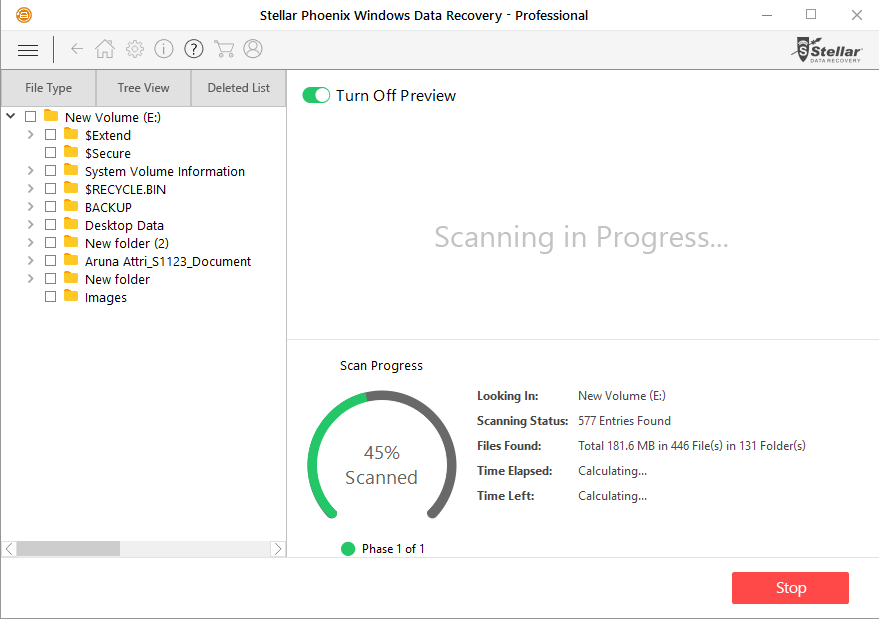Image resolution: width=879 pixels, height=619 pixels.
Task: Click the '577 Entries Found' status text
Action: [x=624, y=421]
